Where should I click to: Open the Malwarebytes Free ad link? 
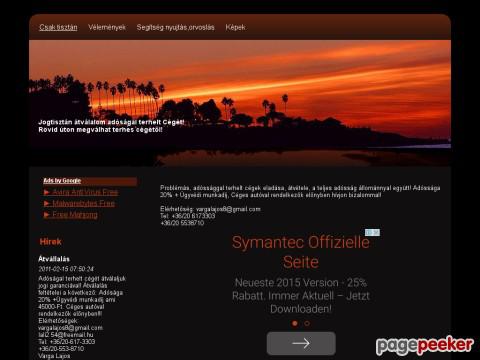click(83, 203)
